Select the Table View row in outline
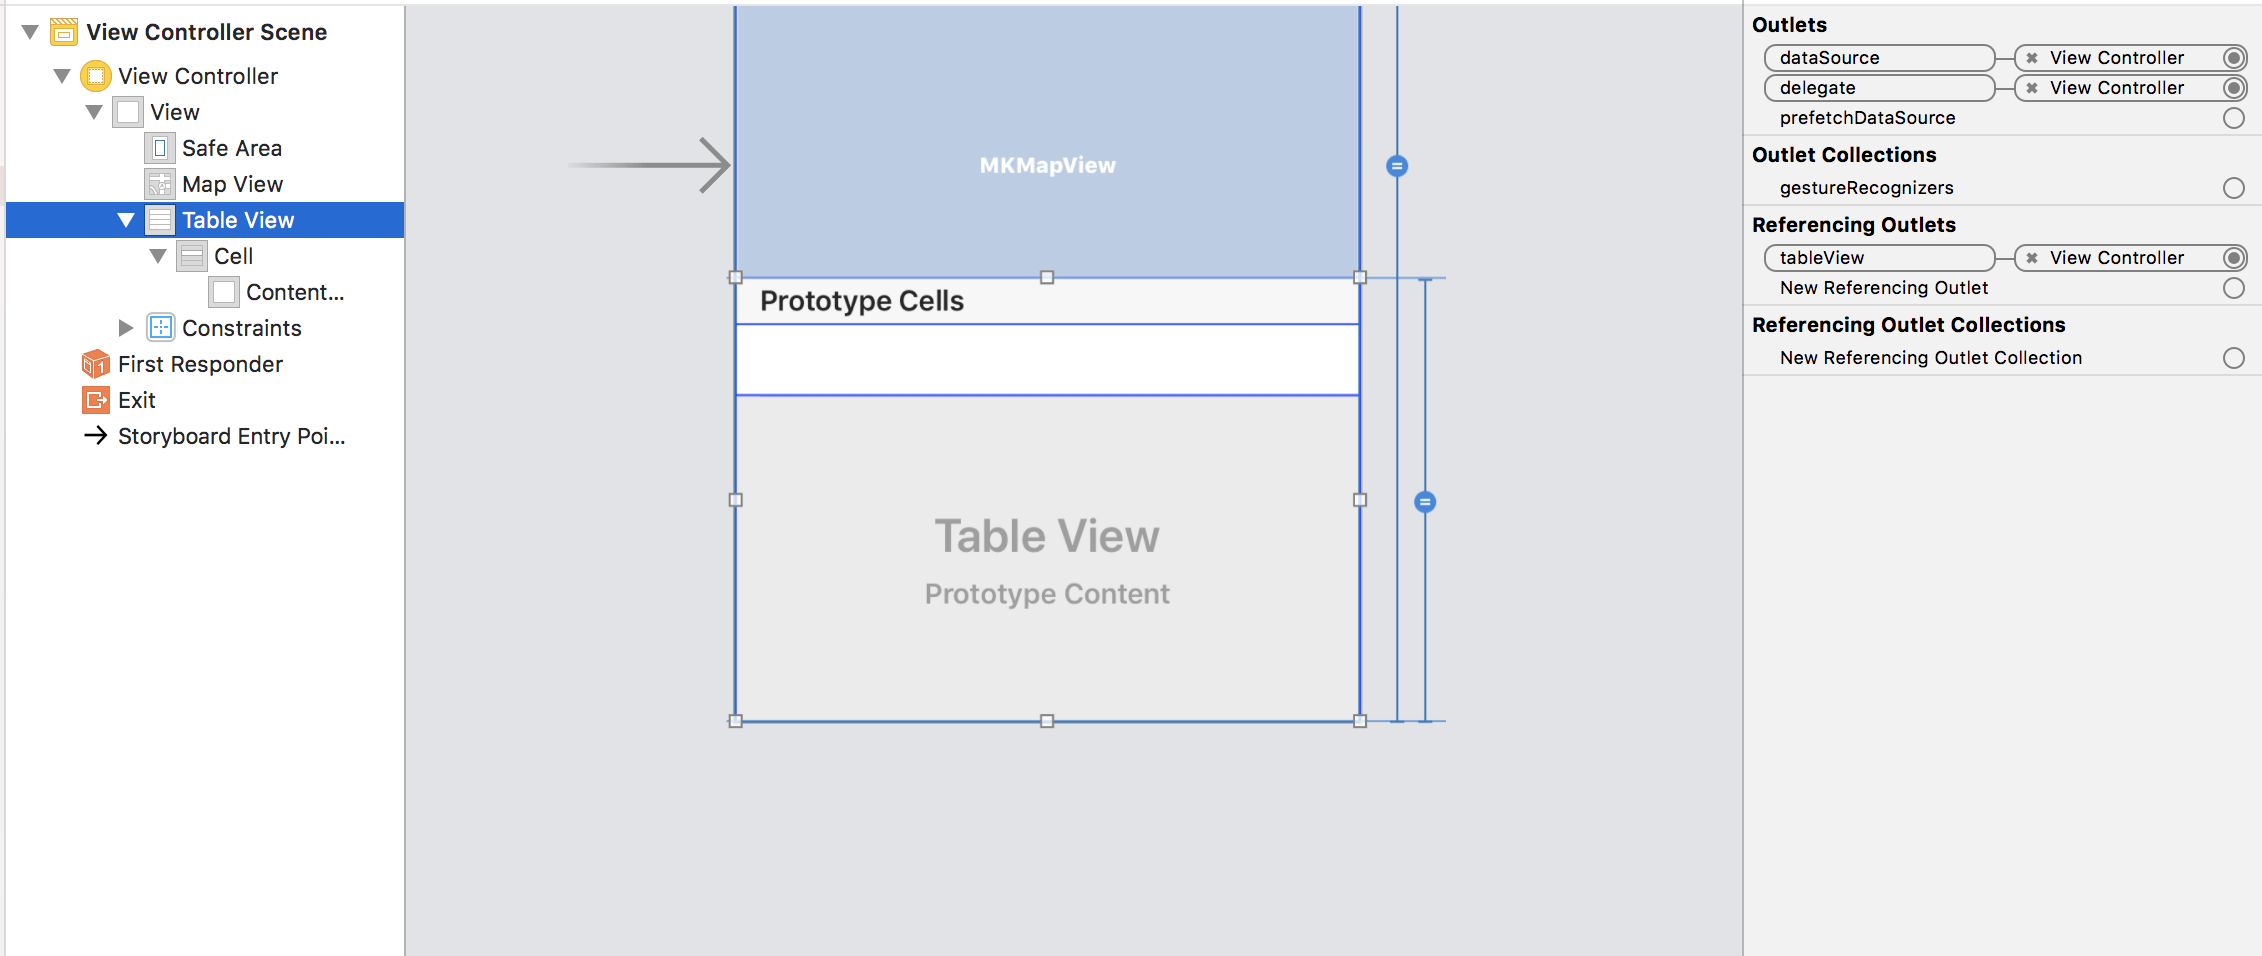The image size is (2262, 956). tap(205, 220)
